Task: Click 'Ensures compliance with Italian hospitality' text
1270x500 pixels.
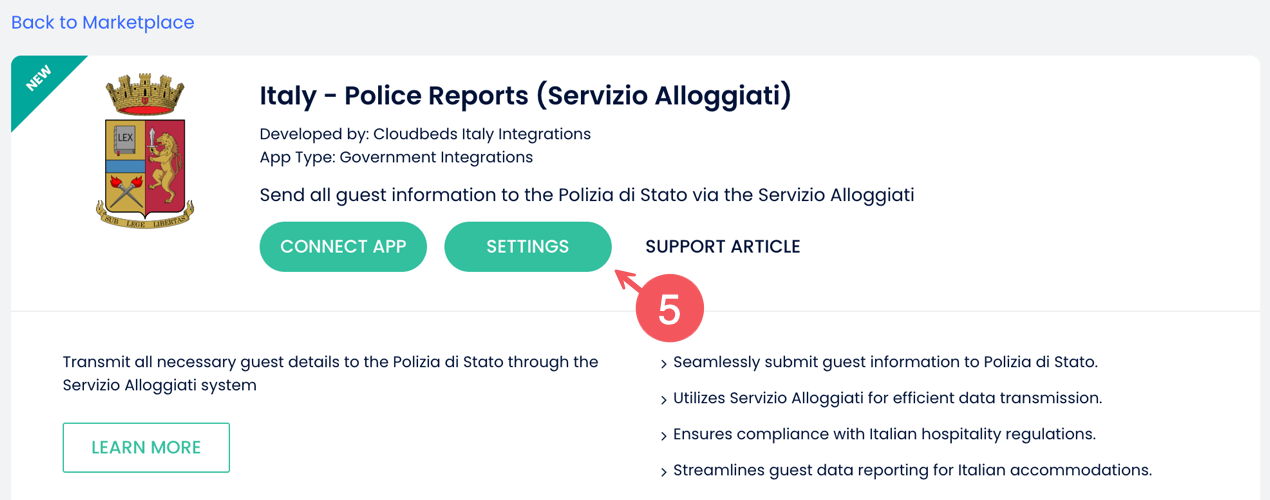Action: point(884,434)
